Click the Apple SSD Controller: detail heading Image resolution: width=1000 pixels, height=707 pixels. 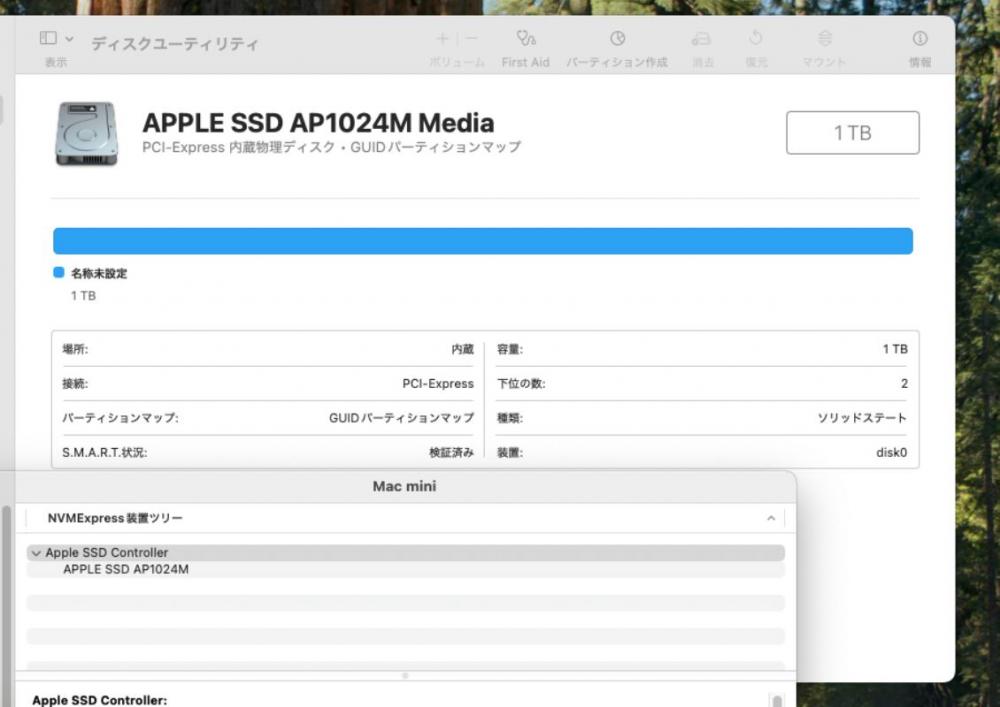tap(99, 700)
